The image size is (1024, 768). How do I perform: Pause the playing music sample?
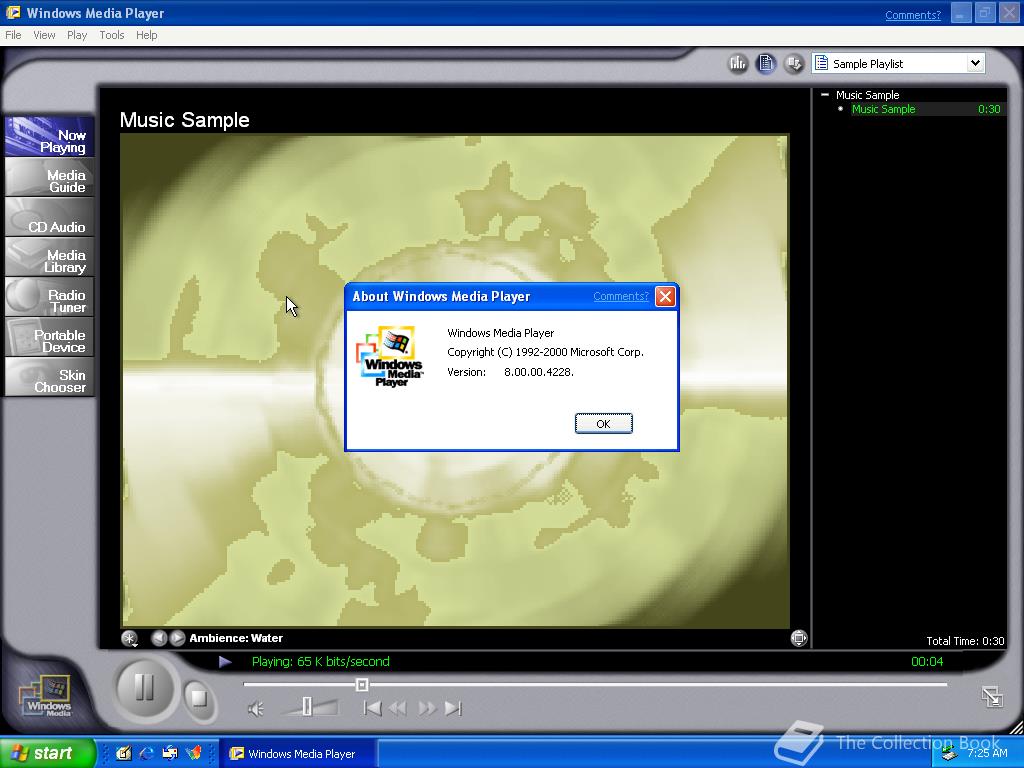click(x=144, y=687)
